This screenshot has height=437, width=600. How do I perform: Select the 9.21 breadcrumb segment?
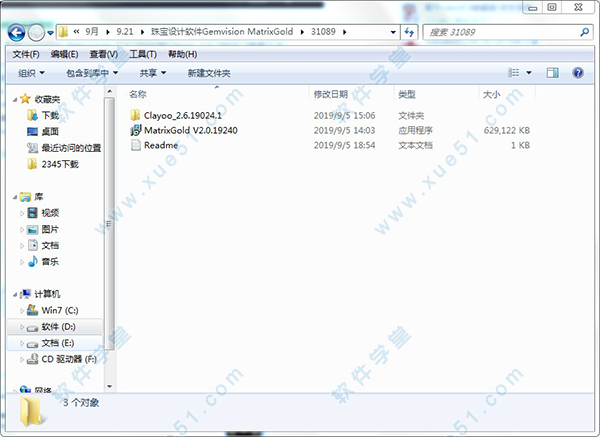(x=125, y=32)
